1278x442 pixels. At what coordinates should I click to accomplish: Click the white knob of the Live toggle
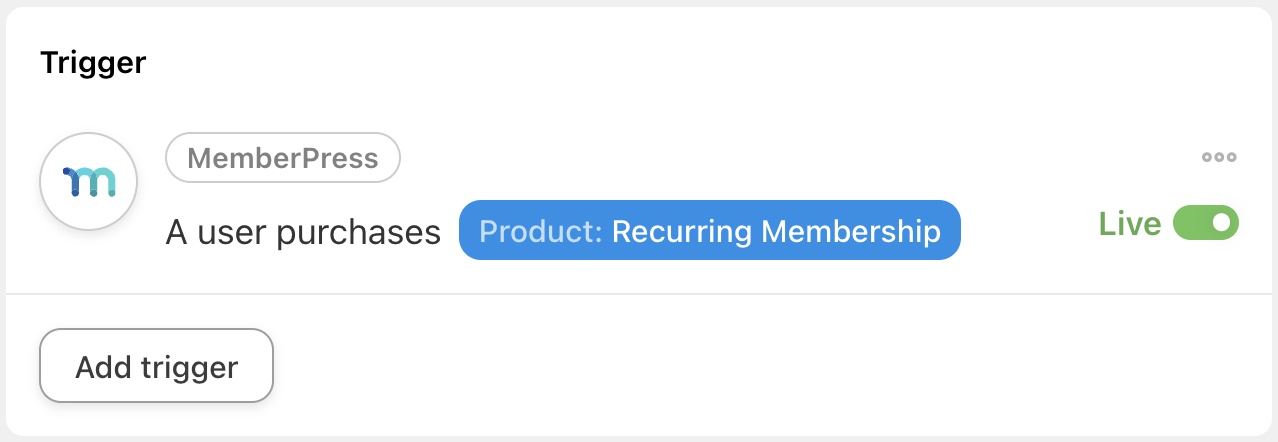pyautogui.click(x=1221, y=223)
